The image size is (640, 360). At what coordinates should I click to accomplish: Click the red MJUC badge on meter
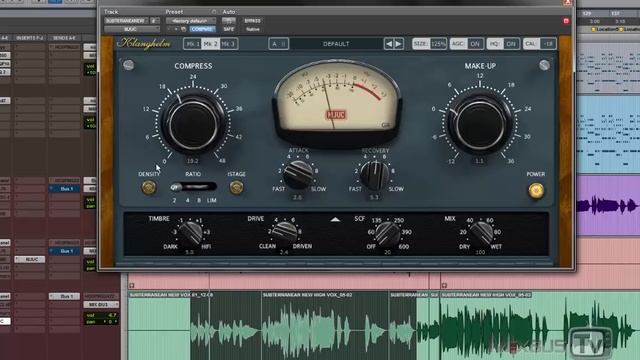(336, 115)
